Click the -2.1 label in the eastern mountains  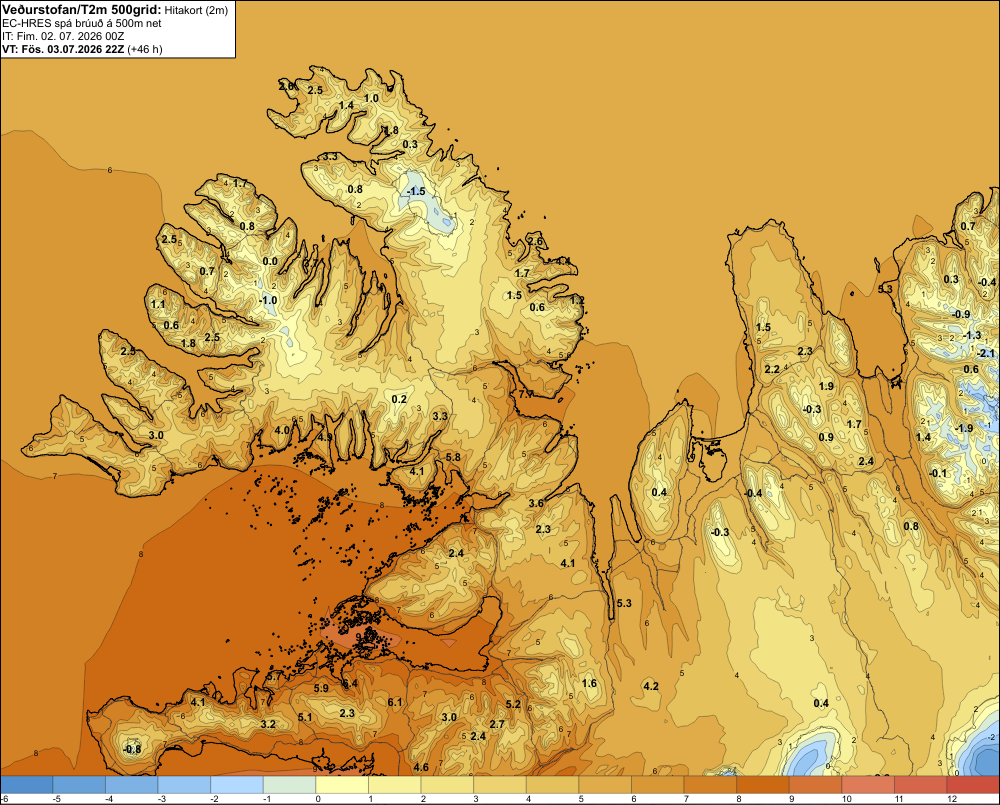coord(986,353)
